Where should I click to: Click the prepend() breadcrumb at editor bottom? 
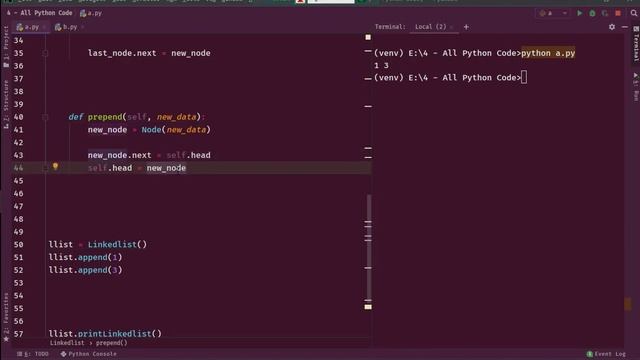(x=111, y=343)
